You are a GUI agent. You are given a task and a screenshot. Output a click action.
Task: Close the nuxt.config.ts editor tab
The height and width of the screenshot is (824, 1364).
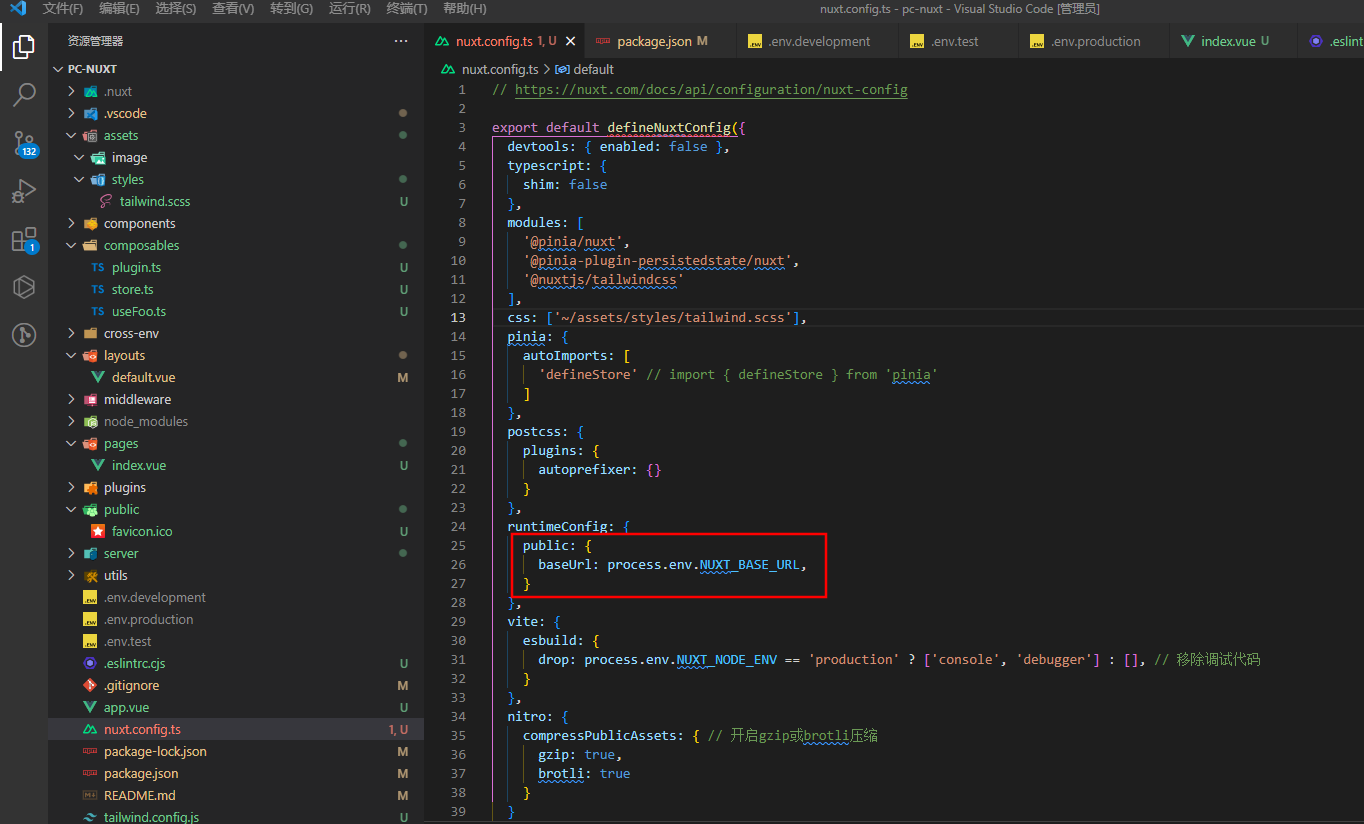571,41
